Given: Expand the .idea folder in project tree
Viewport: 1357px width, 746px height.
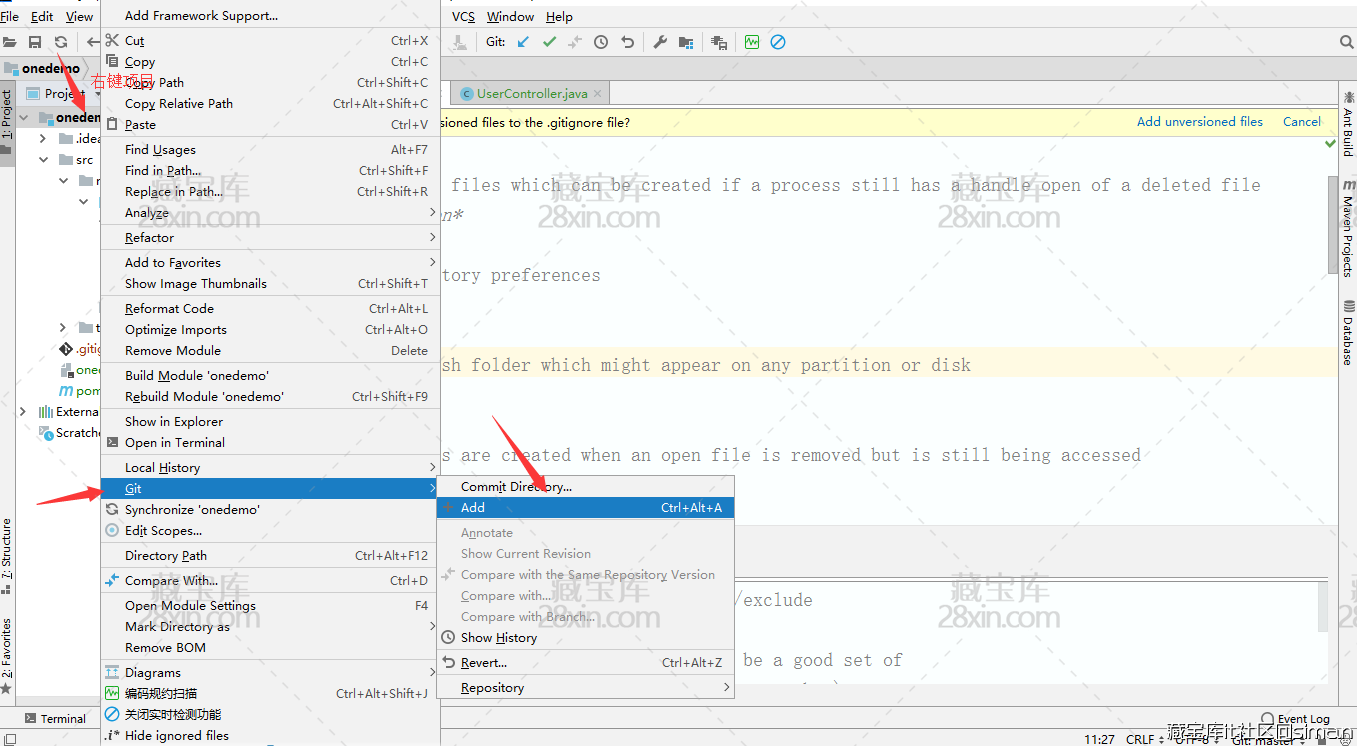Looking at the screenshot, I should click(43, 139).
